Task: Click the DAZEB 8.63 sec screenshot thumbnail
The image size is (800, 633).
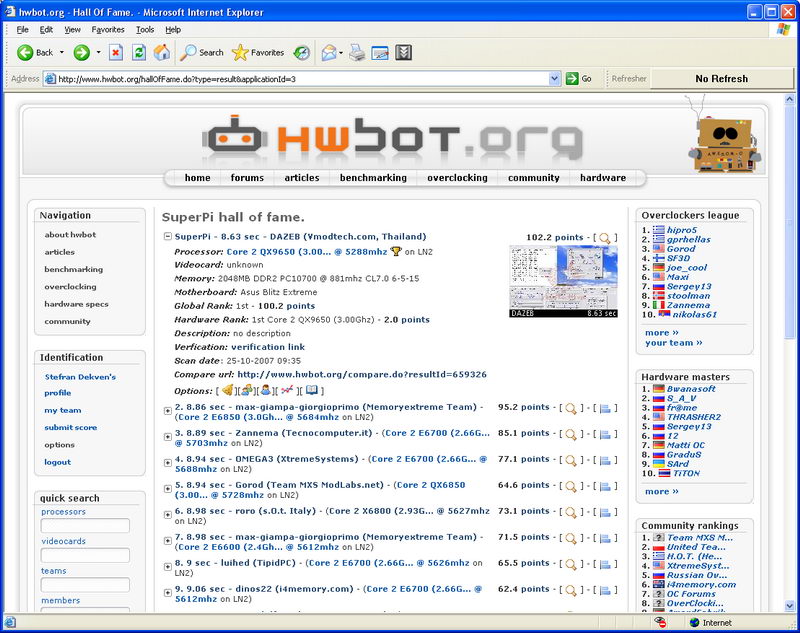Action: [563, 282]
